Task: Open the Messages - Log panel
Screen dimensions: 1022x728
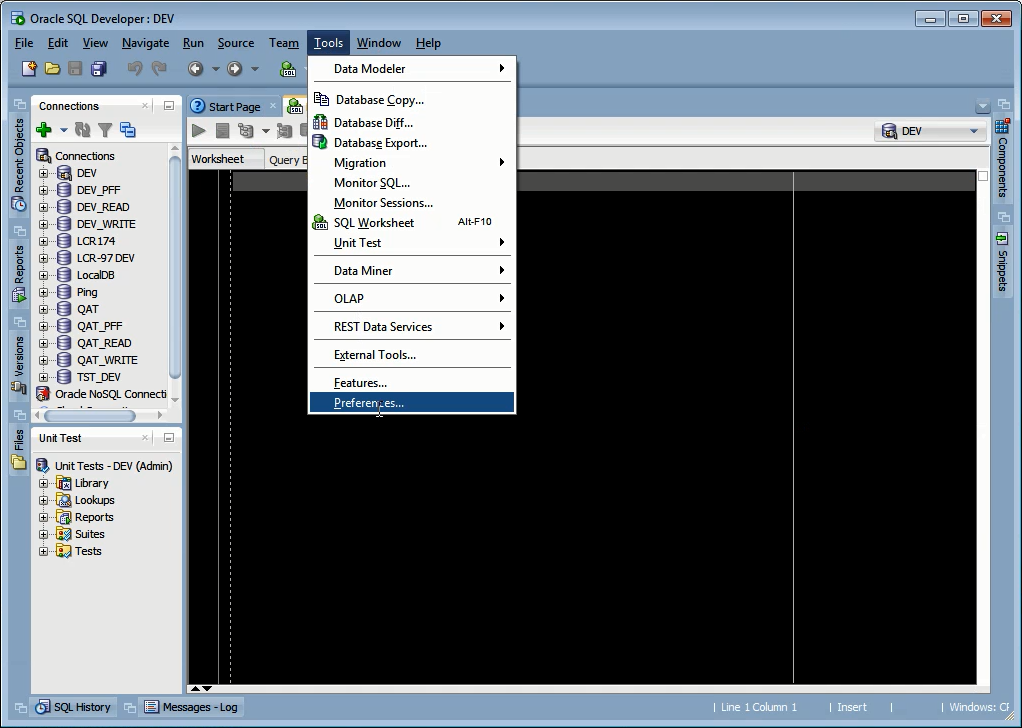Action: coord(191,707)
